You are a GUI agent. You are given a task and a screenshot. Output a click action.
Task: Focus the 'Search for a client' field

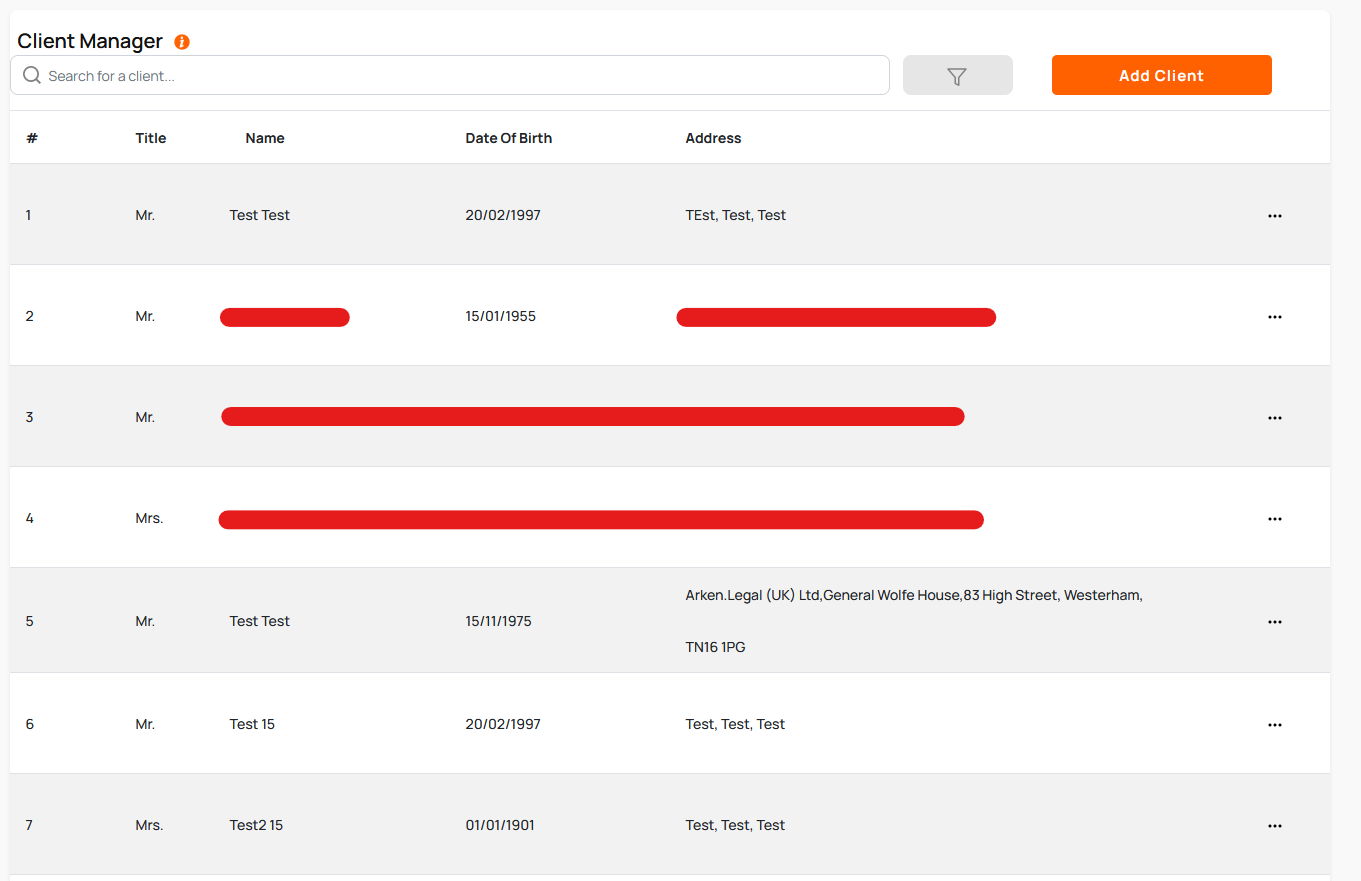[460, 76]
